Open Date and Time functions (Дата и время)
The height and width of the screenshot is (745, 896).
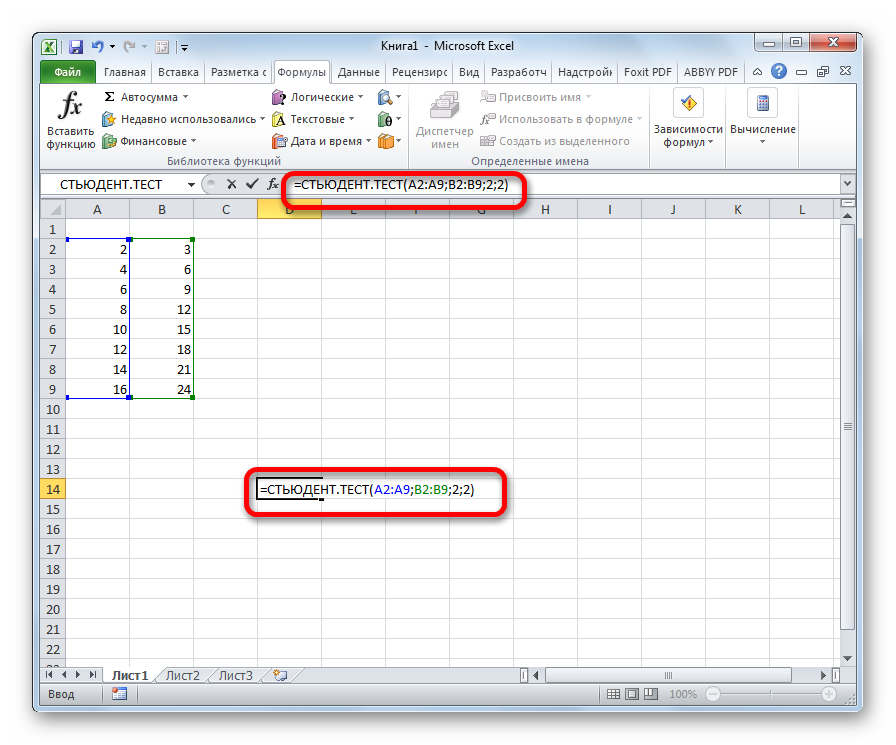click(322, 141)
